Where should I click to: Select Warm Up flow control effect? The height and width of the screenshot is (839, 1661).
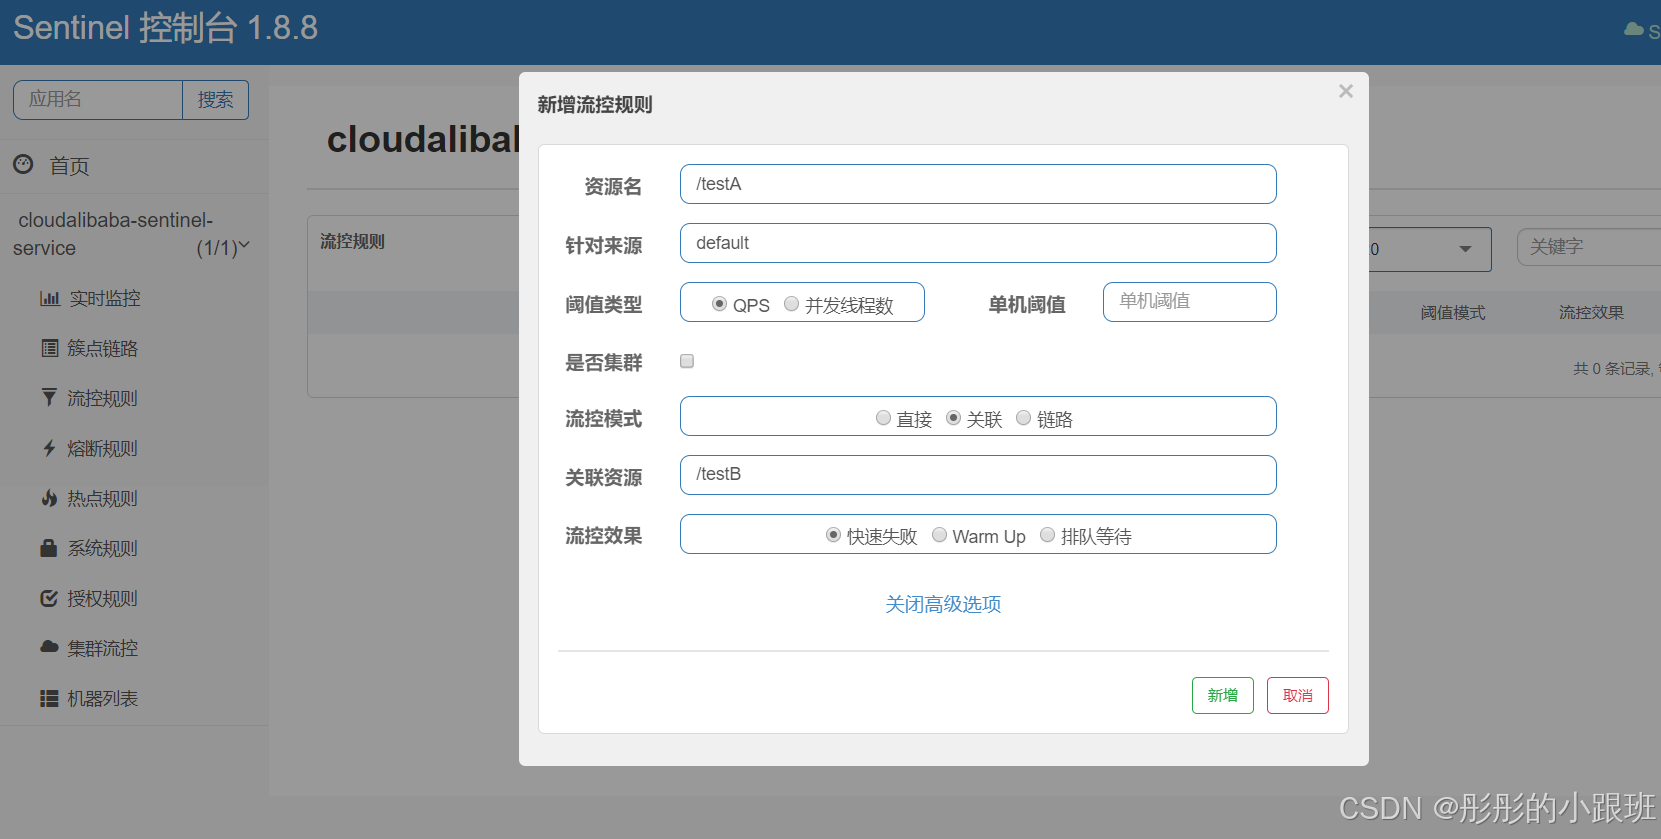pyautogui.click(x=939, y=535)
